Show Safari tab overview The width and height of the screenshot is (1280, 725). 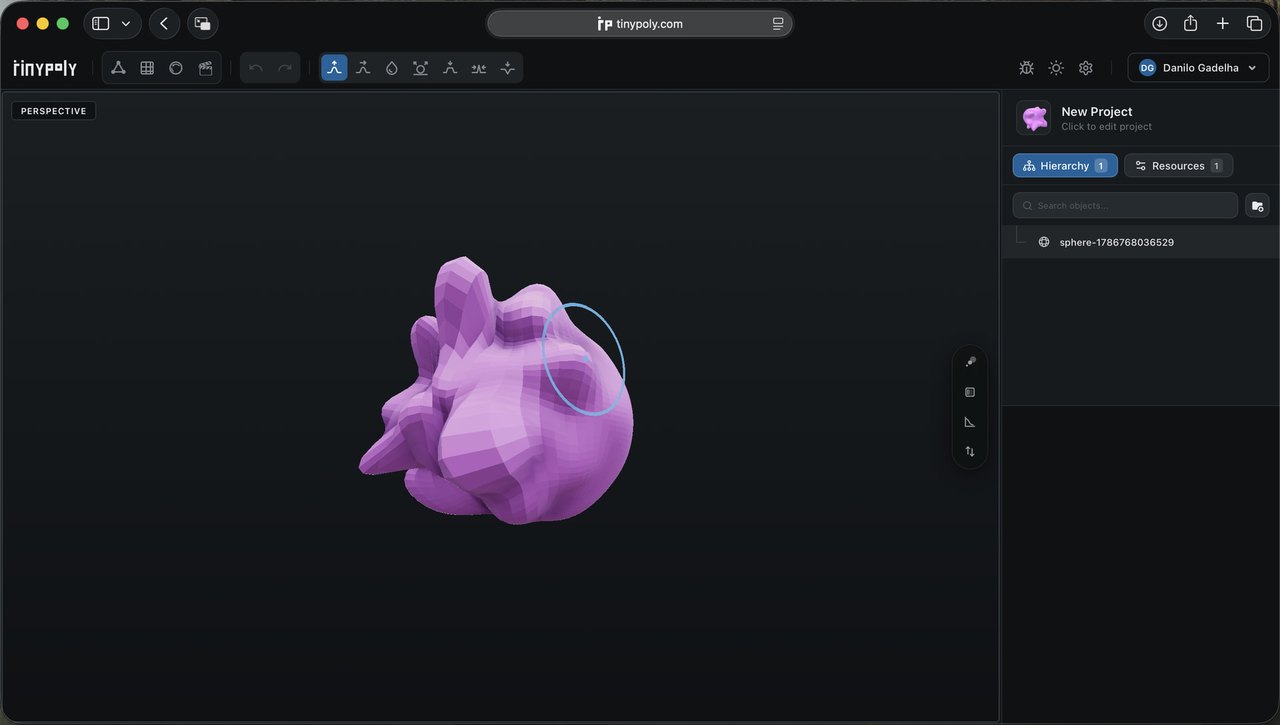pos(1255,24)
